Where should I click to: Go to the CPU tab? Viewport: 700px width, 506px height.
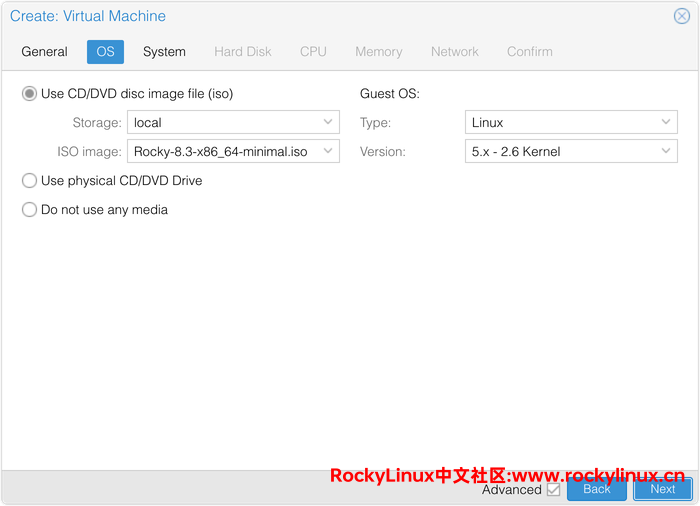click(313, 52)
